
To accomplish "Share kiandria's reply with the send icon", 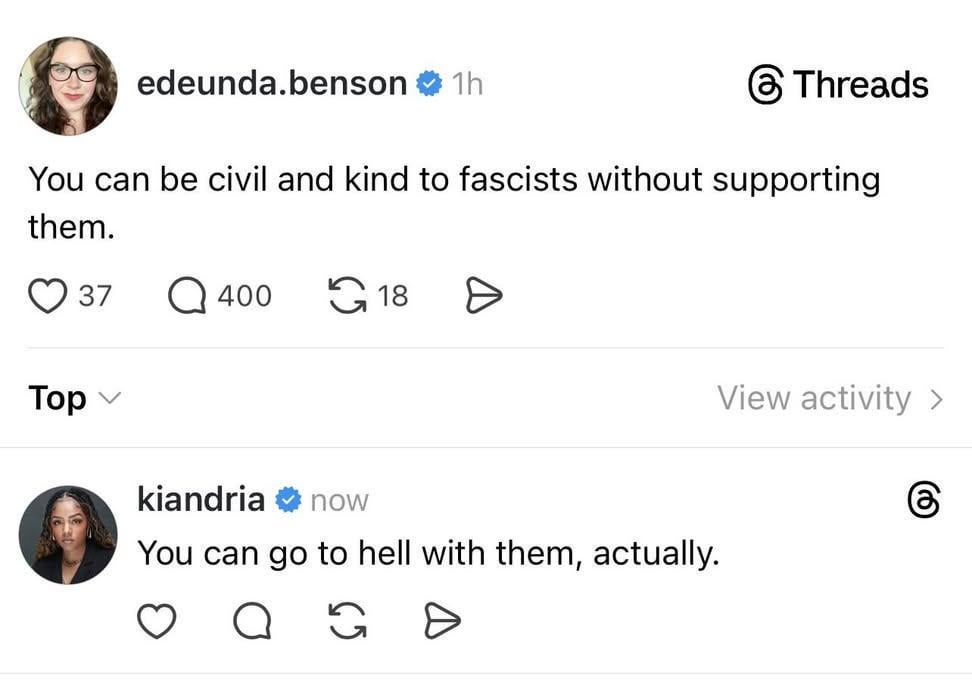I will pos(442,622).
